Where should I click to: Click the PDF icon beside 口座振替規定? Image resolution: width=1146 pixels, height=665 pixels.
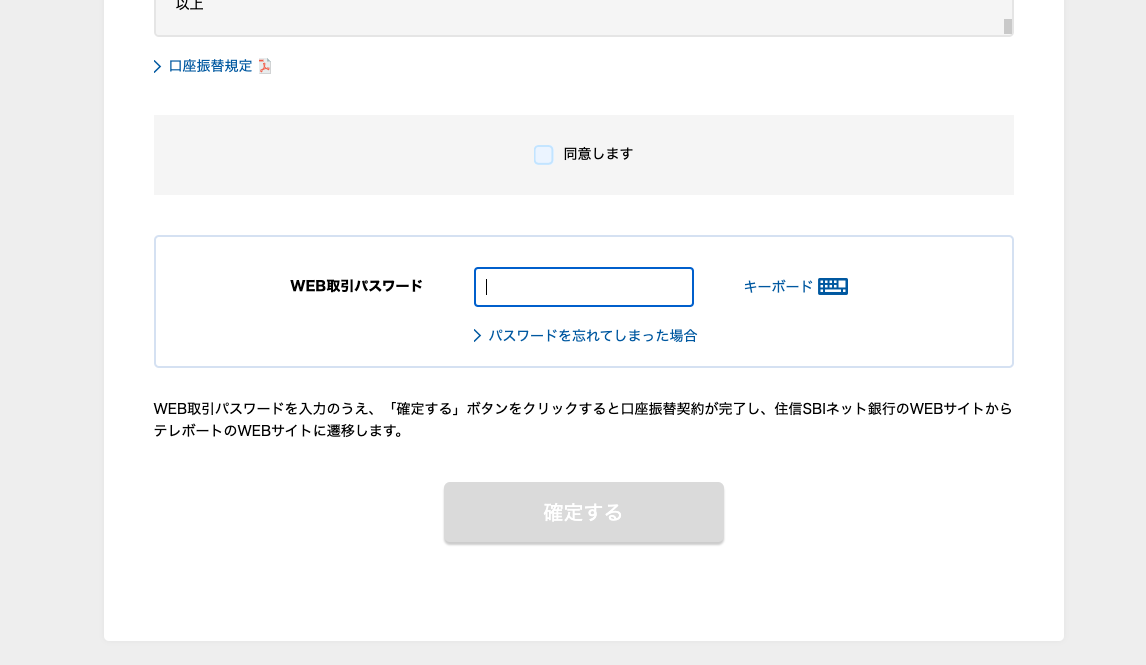tap(265, 66)
